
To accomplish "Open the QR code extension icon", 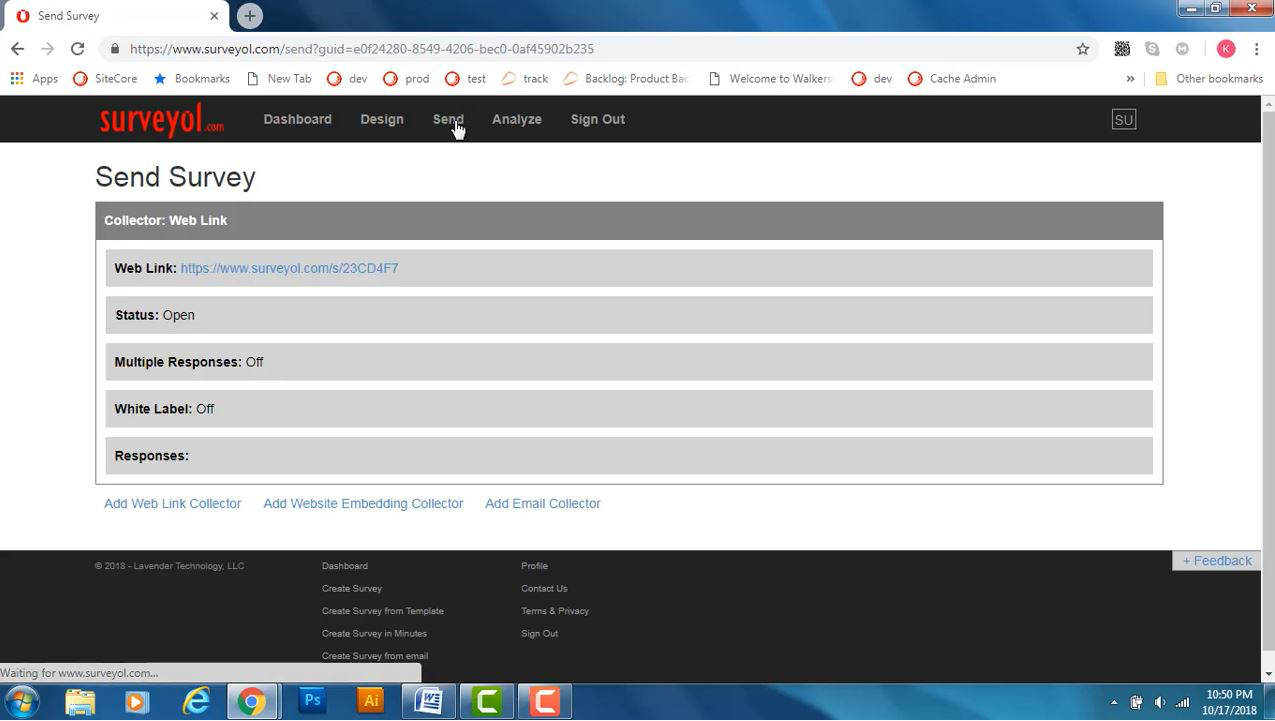I will pos(1122,49).
